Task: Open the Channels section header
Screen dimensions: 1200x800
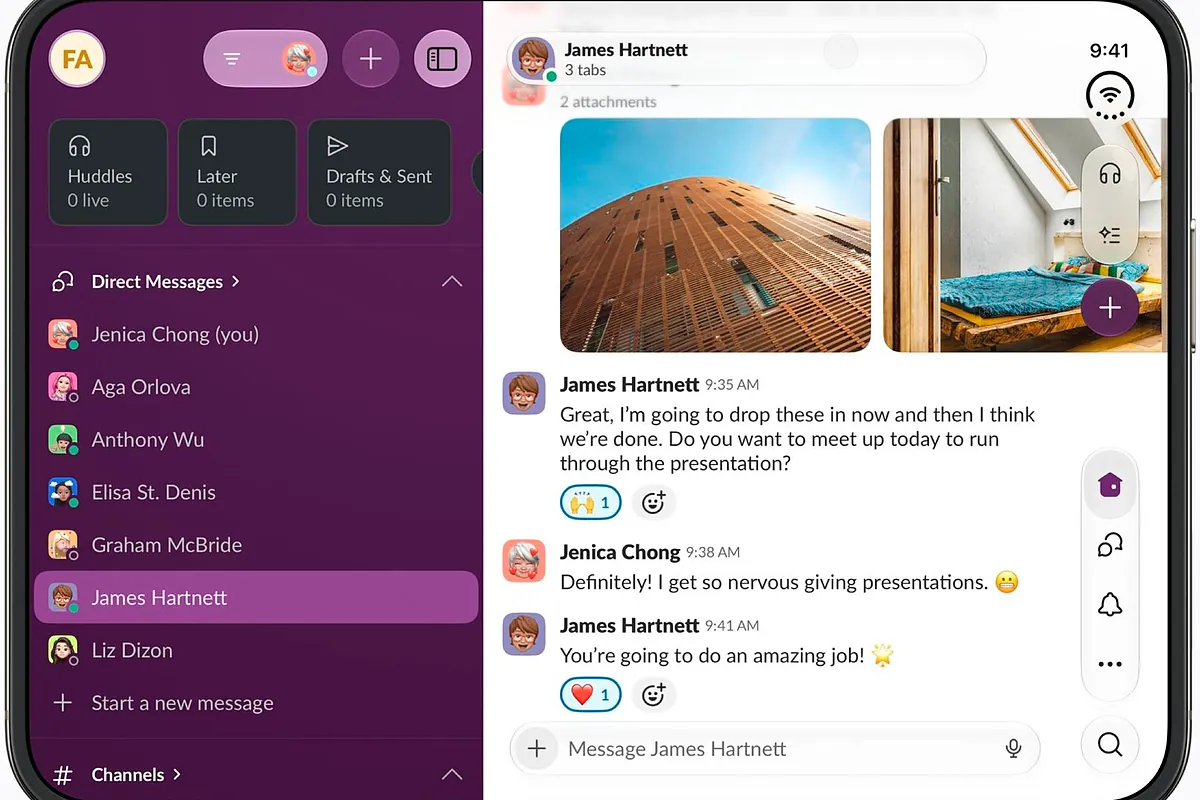Action: 136,775
